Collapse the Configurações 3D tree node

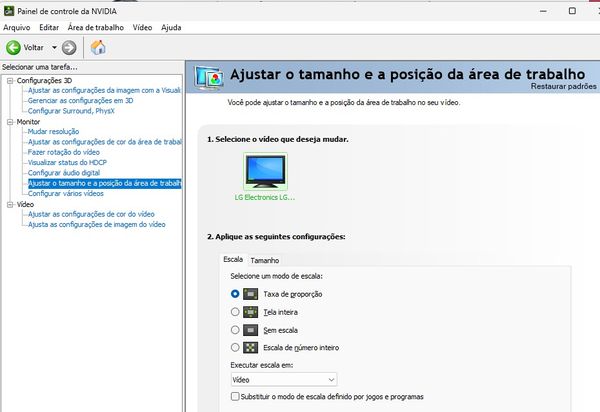pyautogui.click(x=10, y=80)
